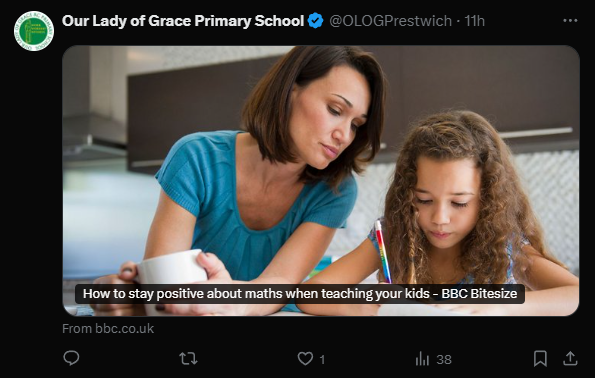Open the post via the 11h timestamp
The width and height of the screenshot is (595, 378).
tap(475, 21)
